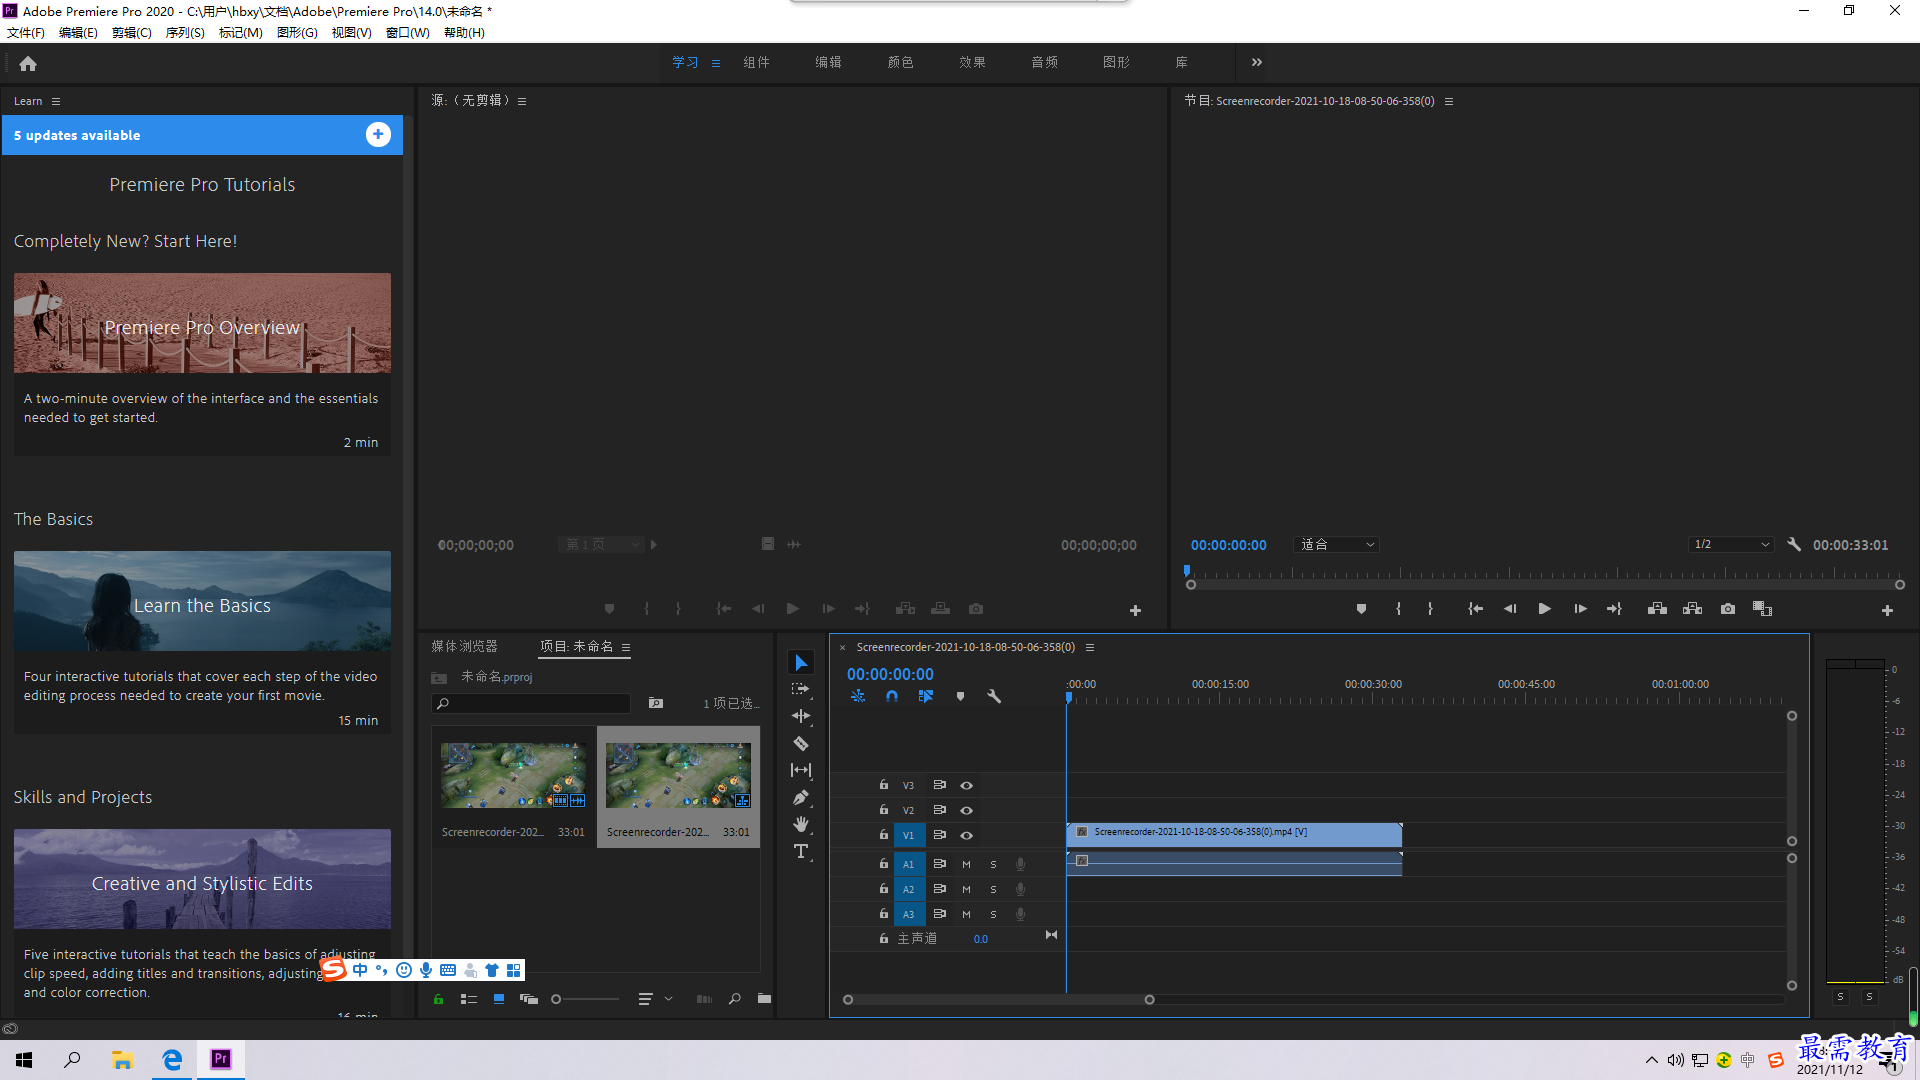This screenshot has width=1920, height=1080.
Task: Click Lift button in program monitor
Action: click(1657, 608)
